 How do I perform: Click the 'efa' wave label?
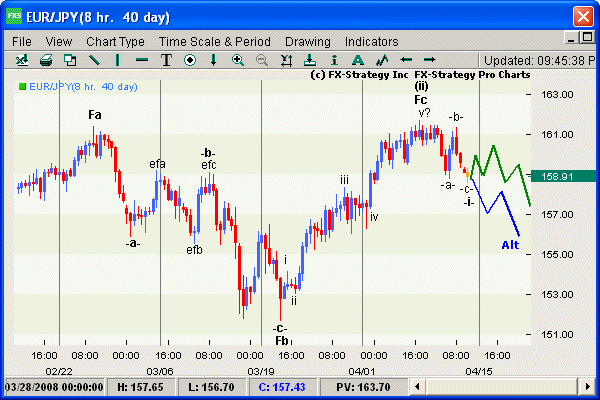(x=157, y=164)
